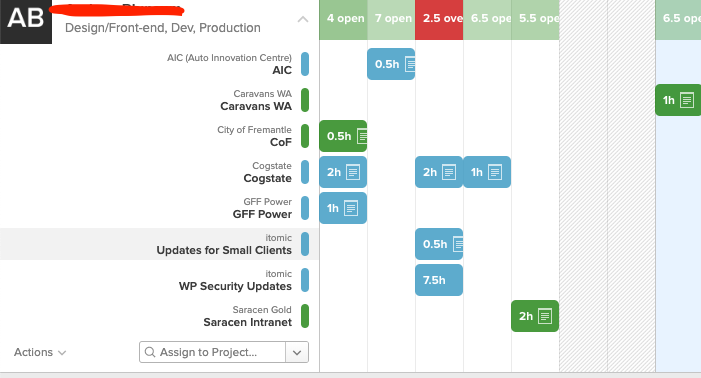This screenshot has width=701, height=378.
Task: Open the Assign to Project dropdown arrow
Action: click(x=297, y=352)
